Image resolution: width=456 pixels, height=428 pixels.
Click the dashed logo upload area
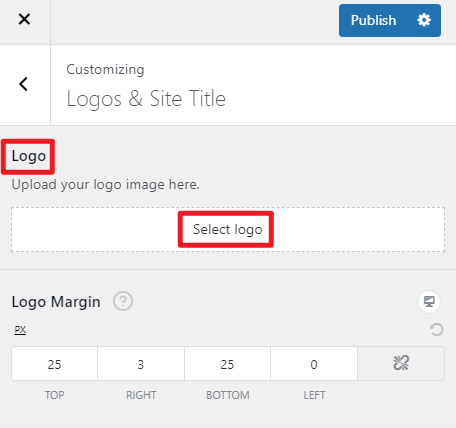pyautogui.click(x=228, y=229)
